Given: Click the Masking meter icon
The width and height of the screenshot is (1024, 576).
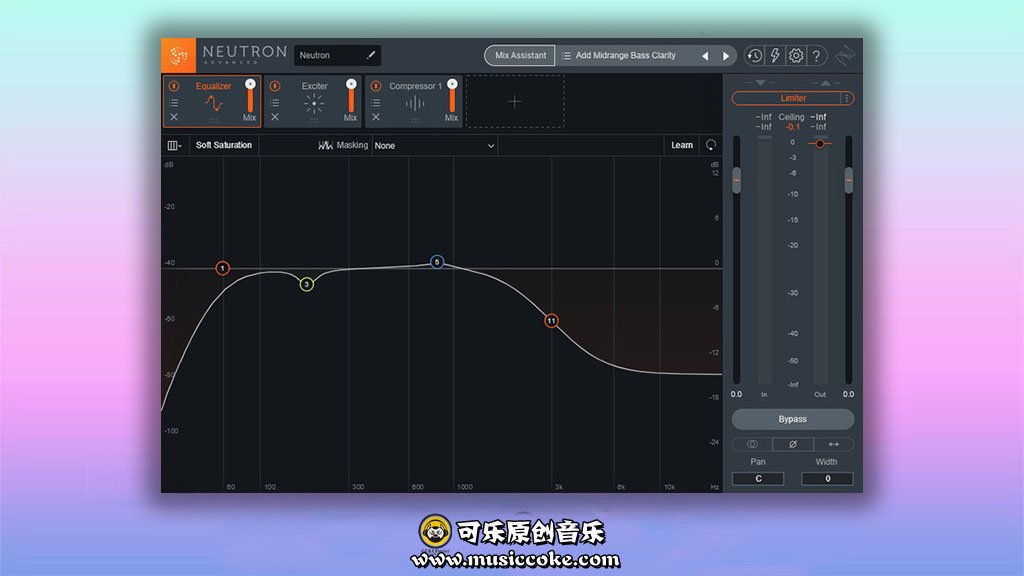Looking at the screenshot, I should tap(325, 146).
